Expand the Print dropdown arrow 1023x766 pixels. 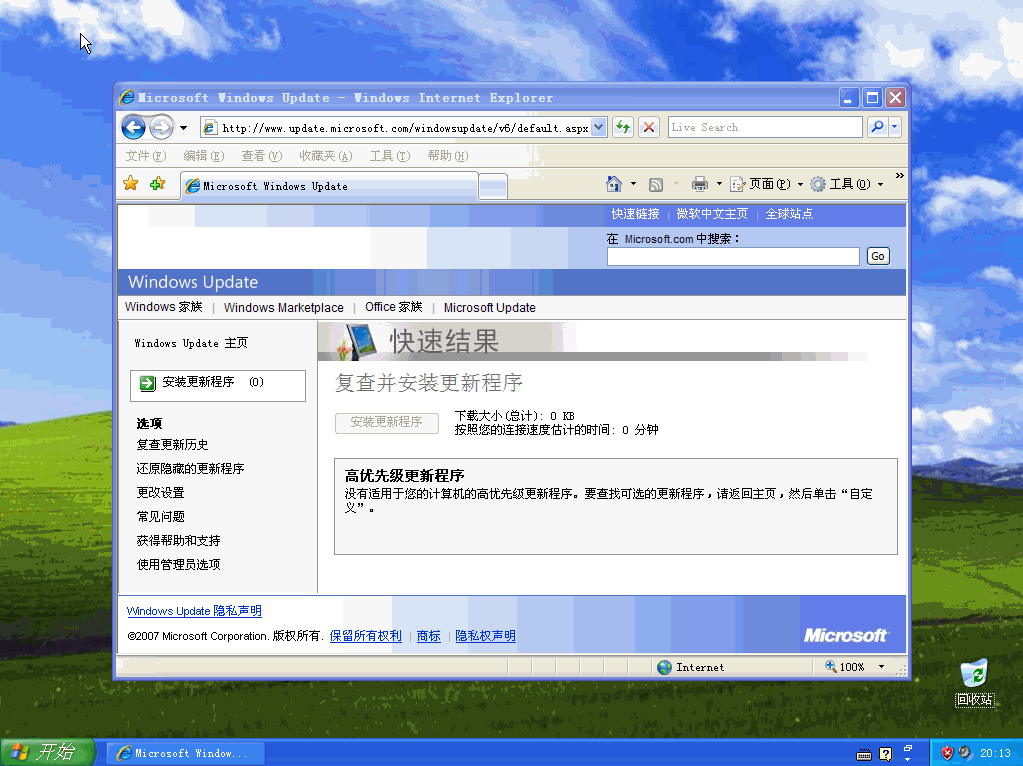[x=719, y=184]
